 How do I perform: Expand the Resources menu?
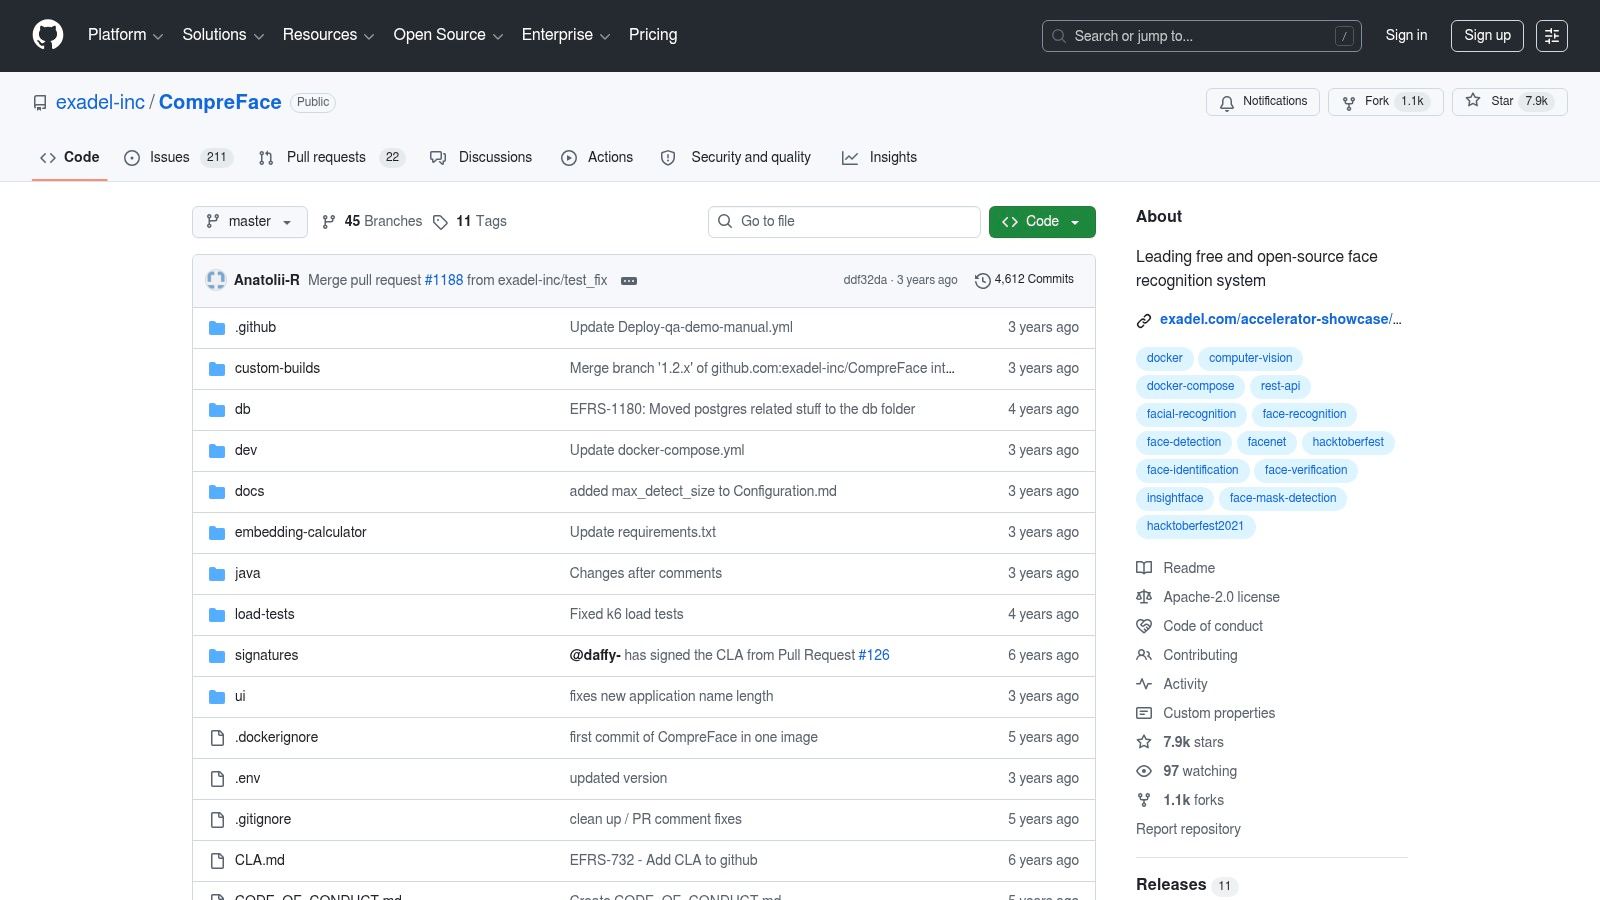click(328, 35)
